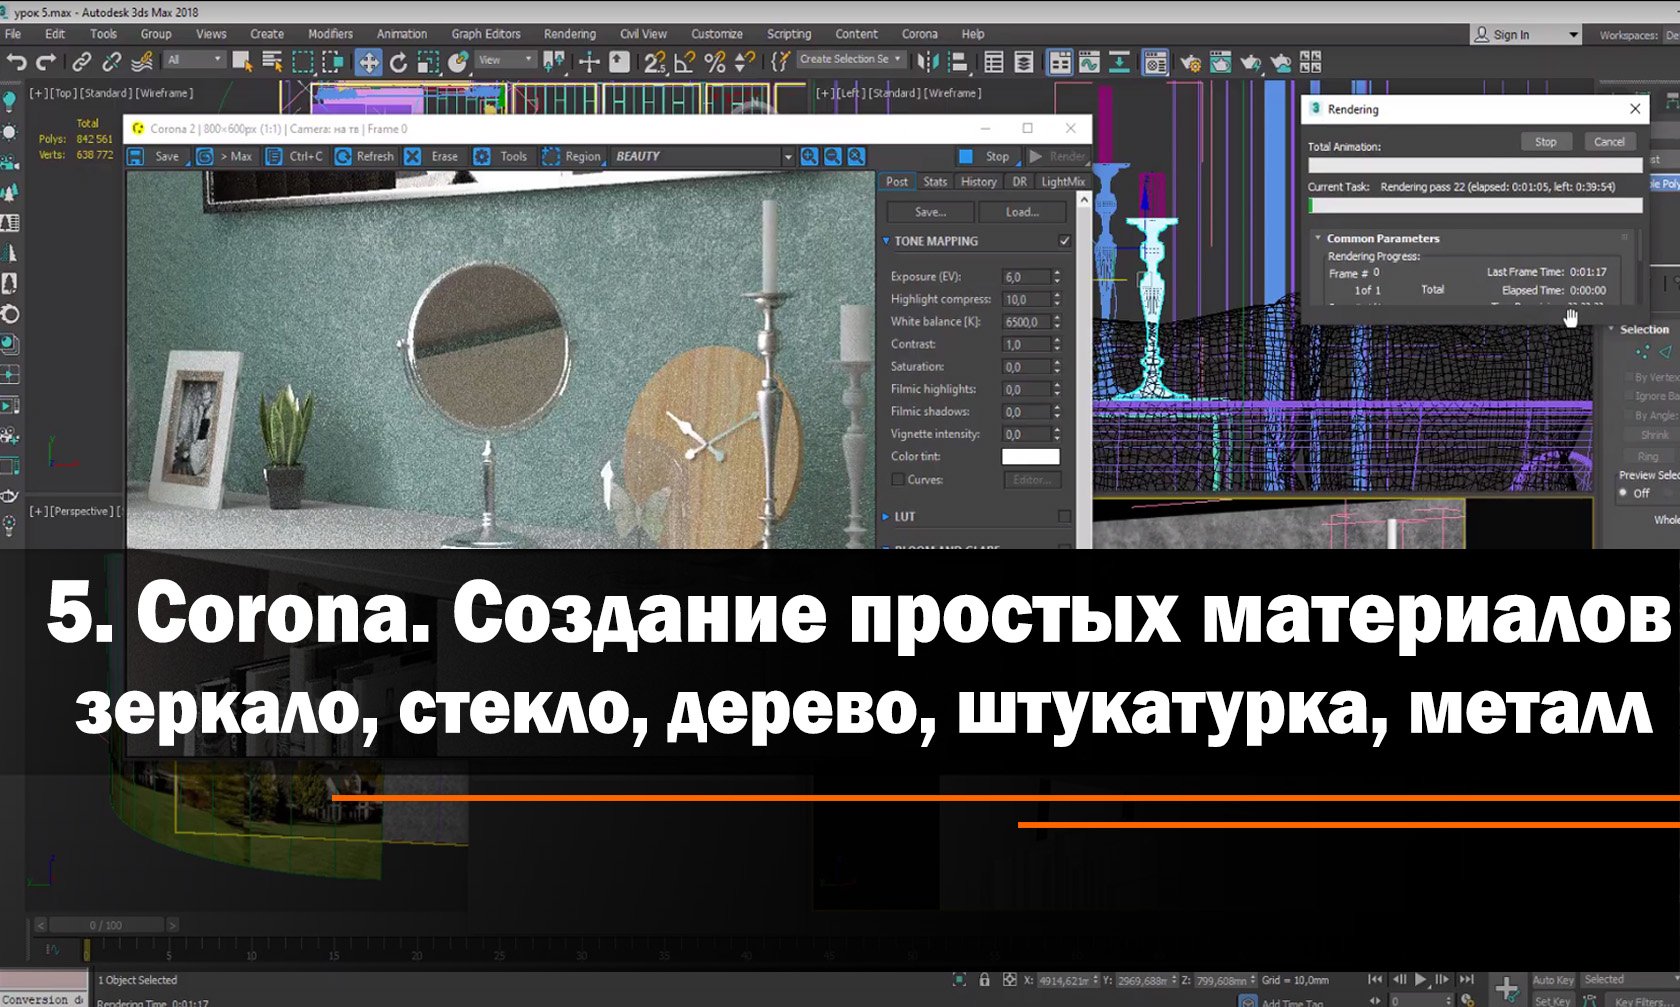Pick the Rectangular Selection Region tool

click(303, 62)
